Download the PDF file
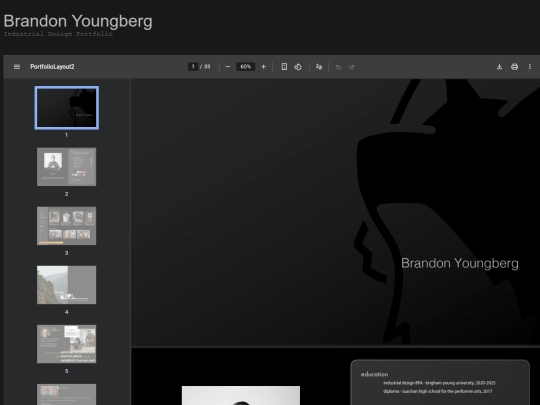The image size is (540, 405). point(499,67)
